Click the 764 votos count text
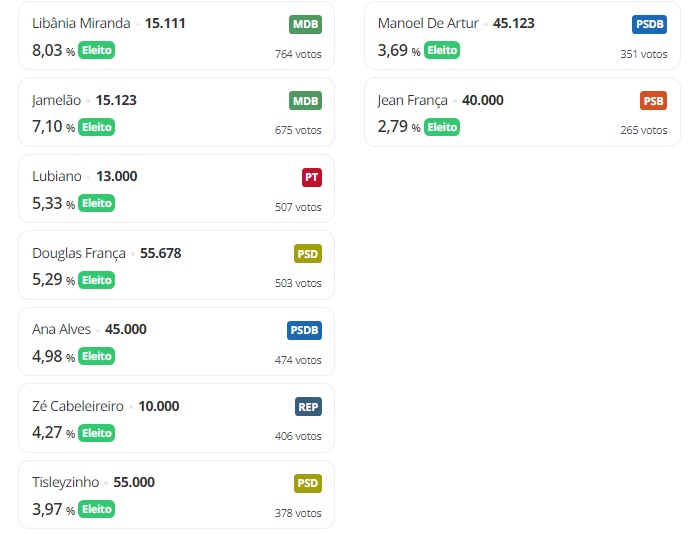This screenshot has height=534, width=699. 298,54
